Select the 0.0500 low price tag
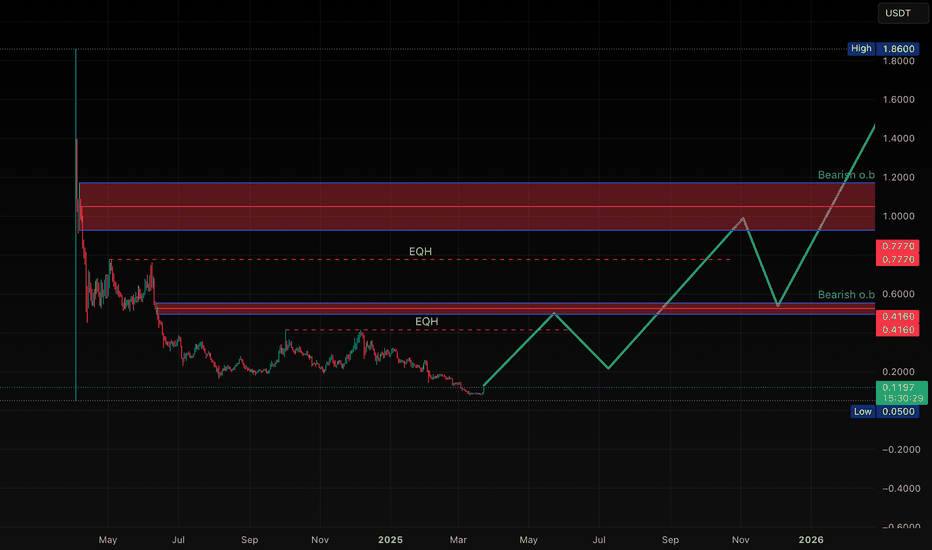Screen dimensions: 932x550 click(898, 411)
